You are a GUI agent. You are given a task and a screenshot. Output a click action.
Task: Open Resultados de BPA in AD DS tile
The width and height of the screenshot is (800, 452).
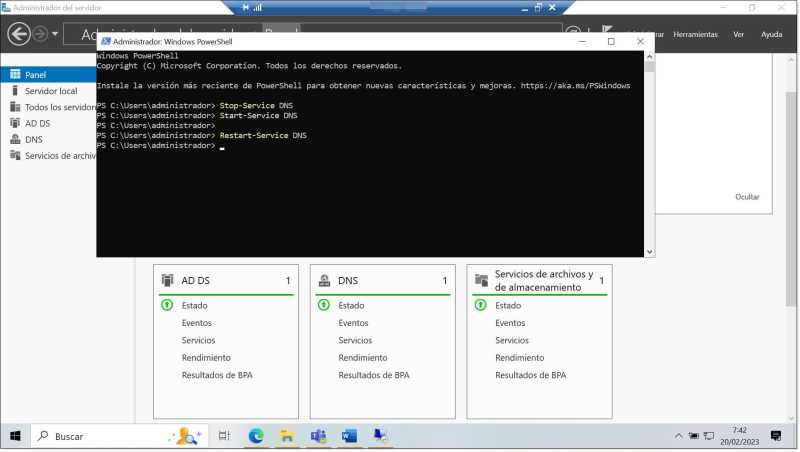(x=217, y=375)
